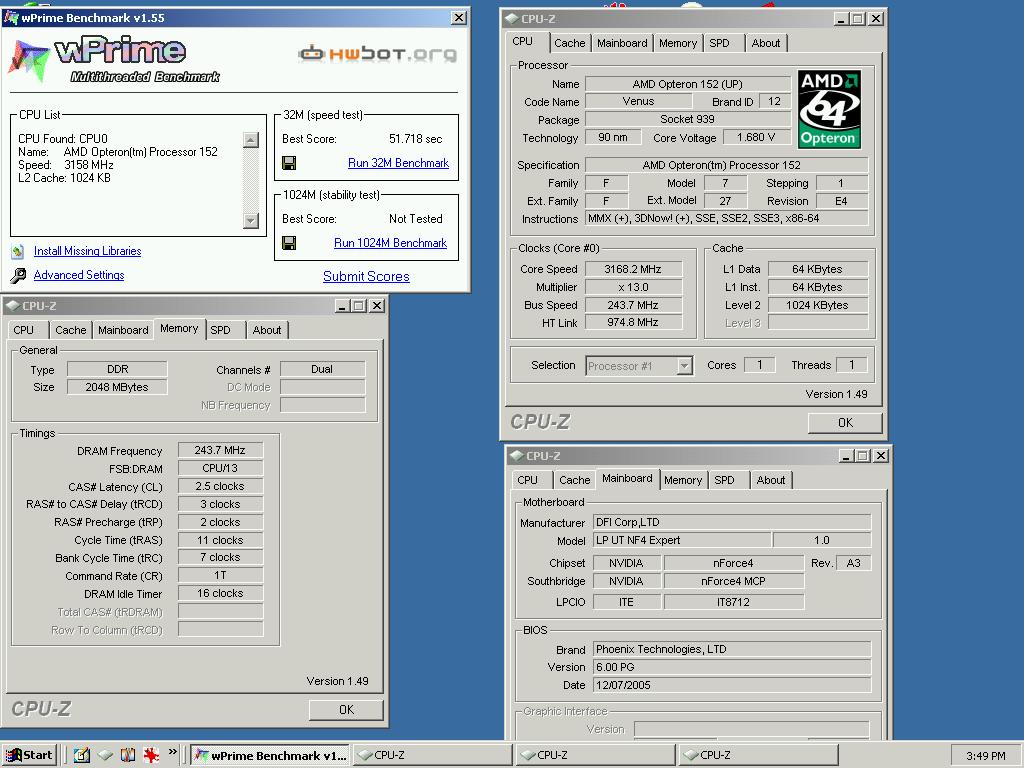Run the 1024M Benchmark
Viewport: 1024px width, 768px height.
point(391,243)
